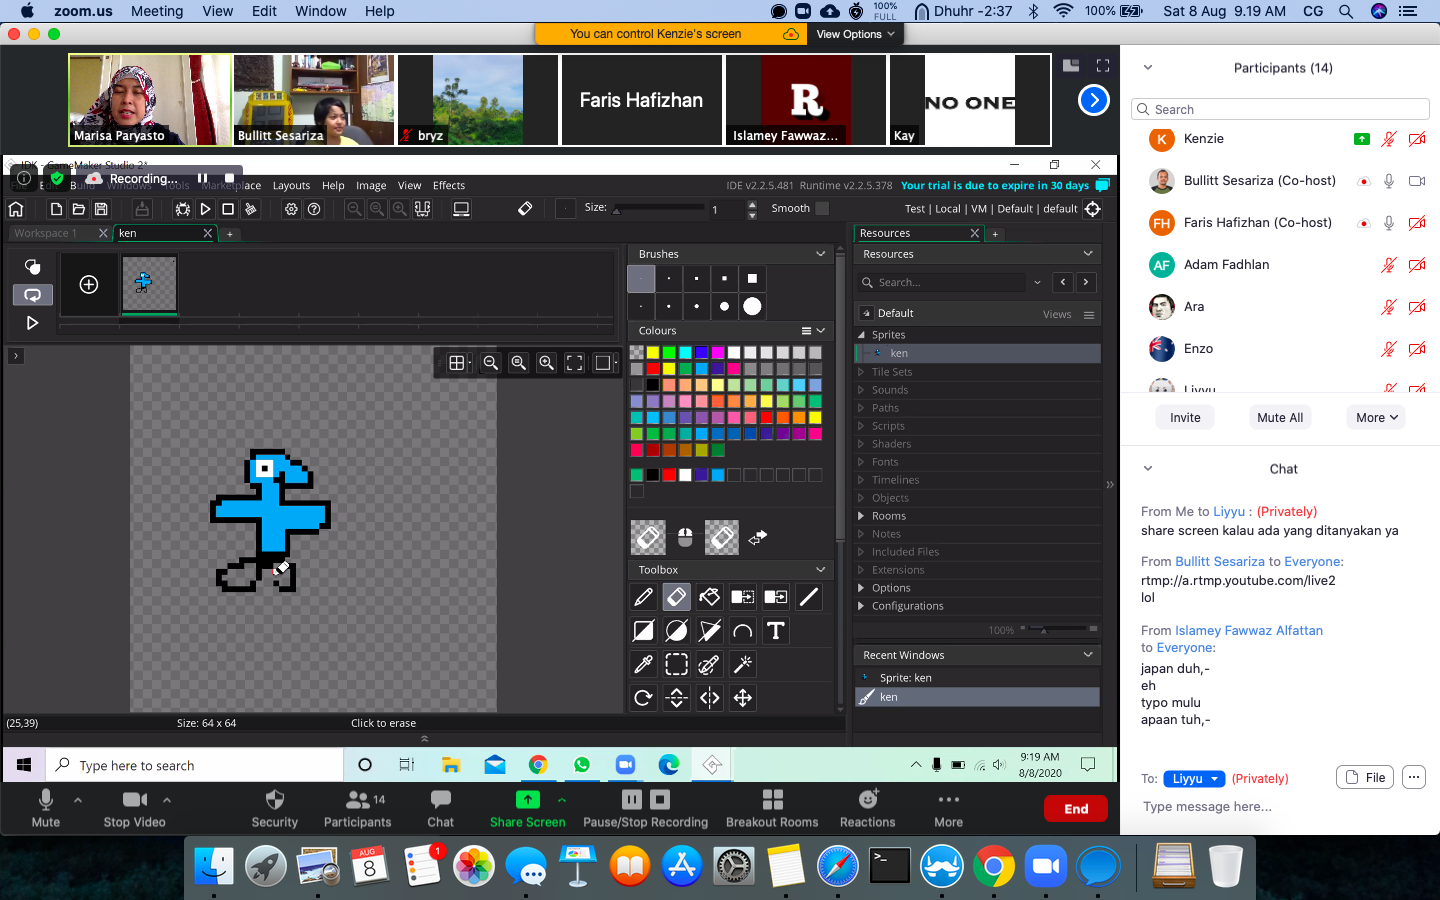Pick the magenta colour swatch in top row

[x=718, y=352]
